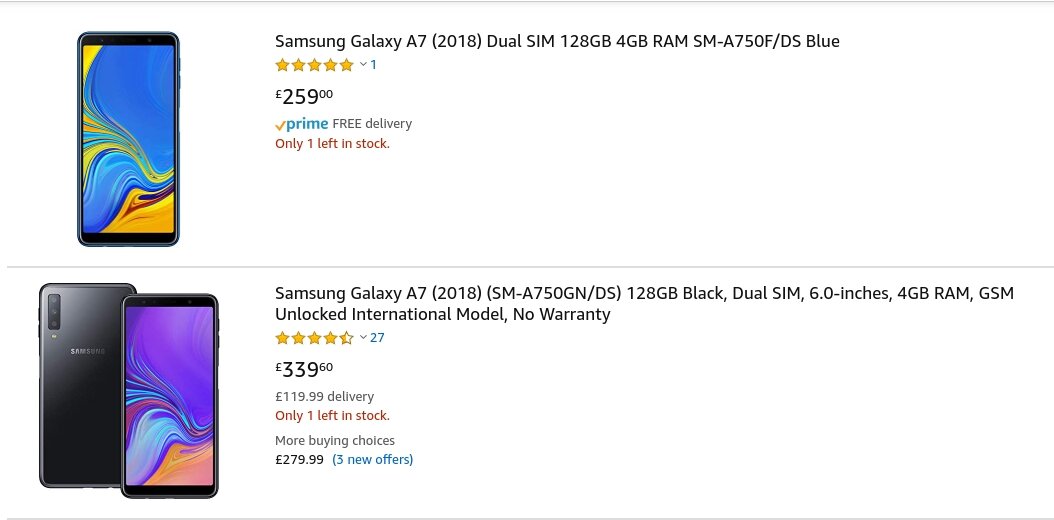This screenshot has width=1054, height=520.
Task: Click the More buying choices text
Action: click(x=335, y=441)
